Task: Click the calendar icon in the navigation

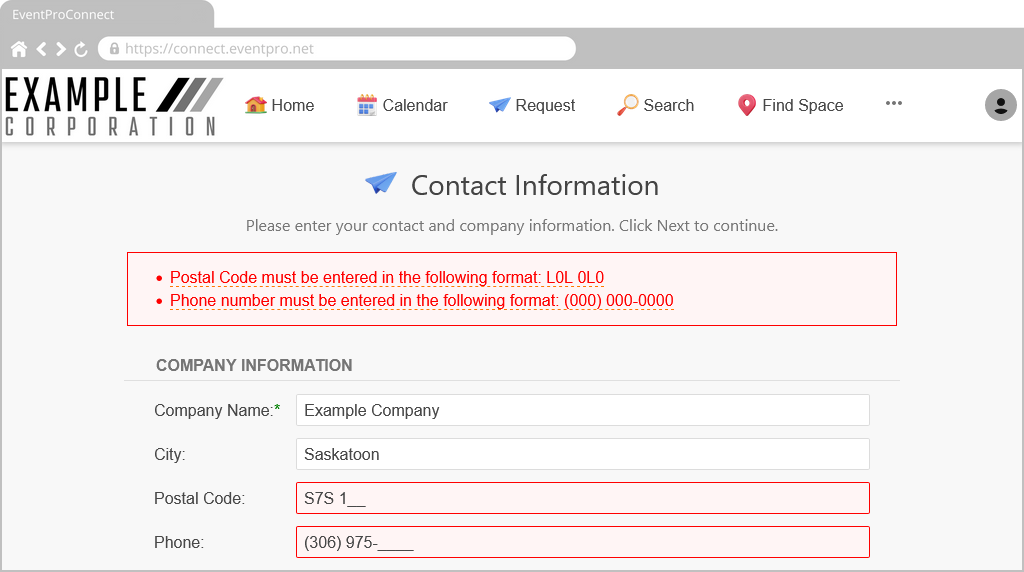Action: point(367,104)
